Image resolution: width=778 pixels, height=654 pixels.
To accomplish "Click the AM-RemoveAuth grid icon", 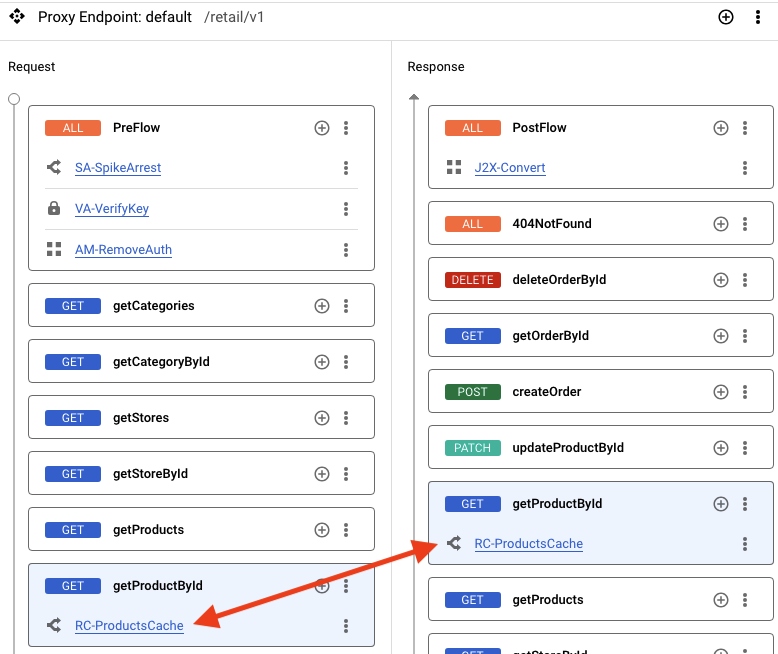I will point(54,249).
